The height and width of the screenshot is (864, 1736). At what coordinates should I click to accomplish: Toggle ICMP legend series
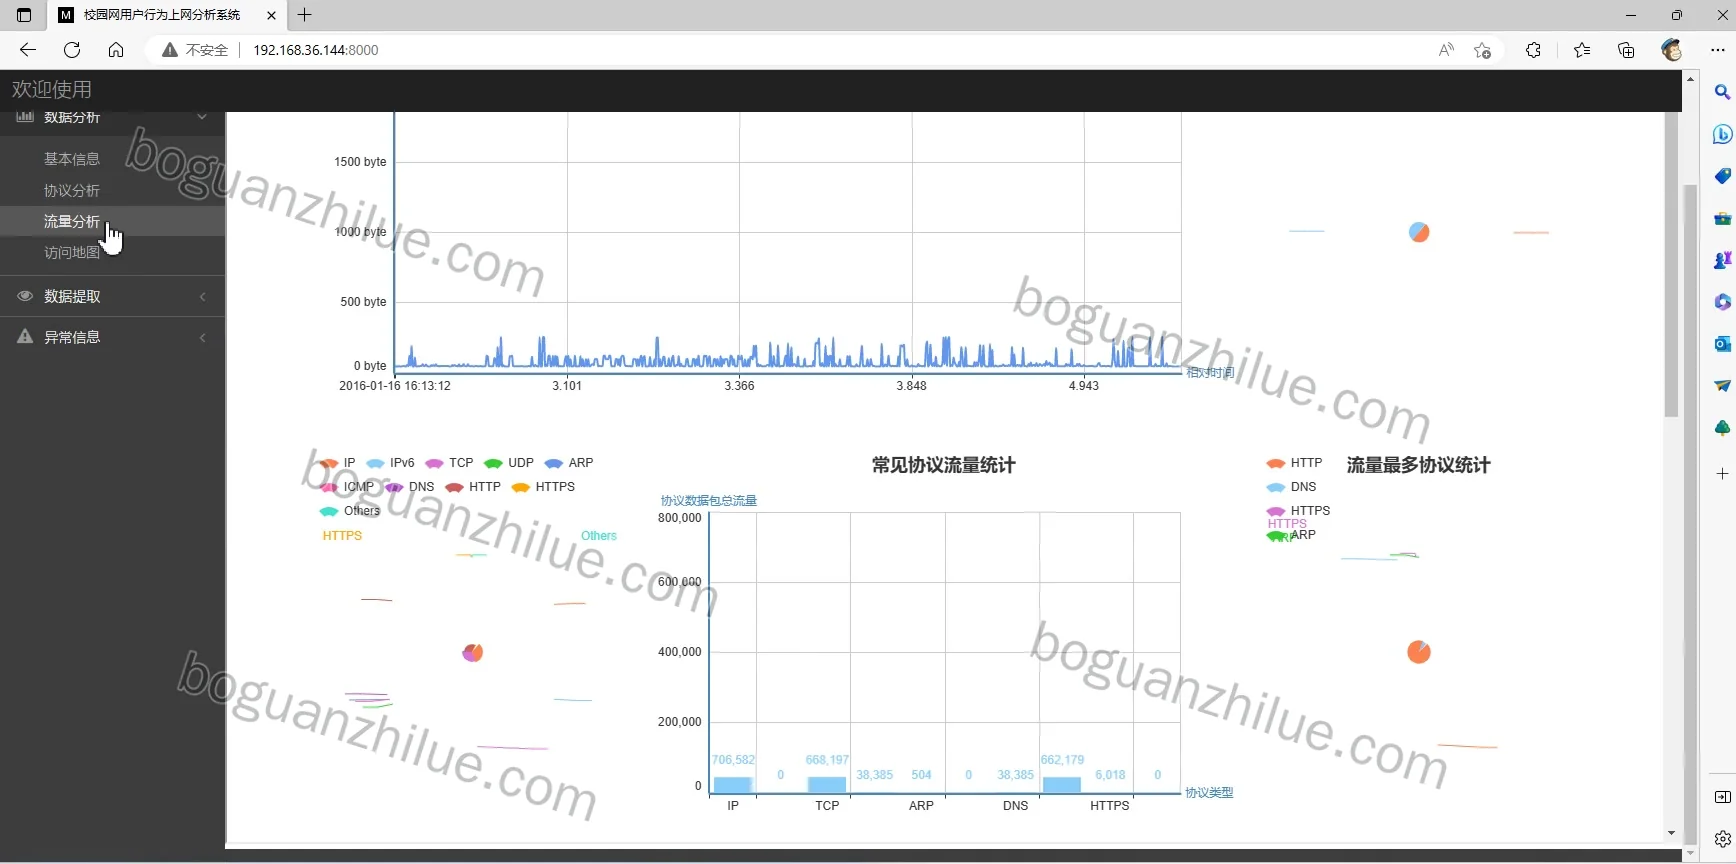click(347, 487)
